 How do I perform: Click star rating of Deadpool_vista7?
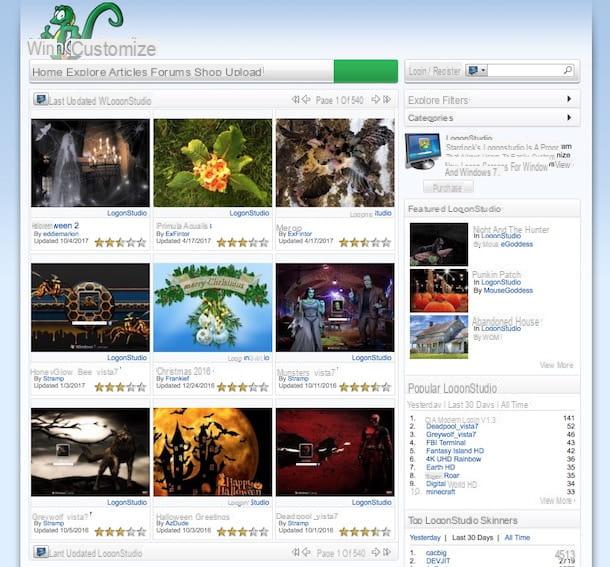pyautogui.click(x=365, y=532)
